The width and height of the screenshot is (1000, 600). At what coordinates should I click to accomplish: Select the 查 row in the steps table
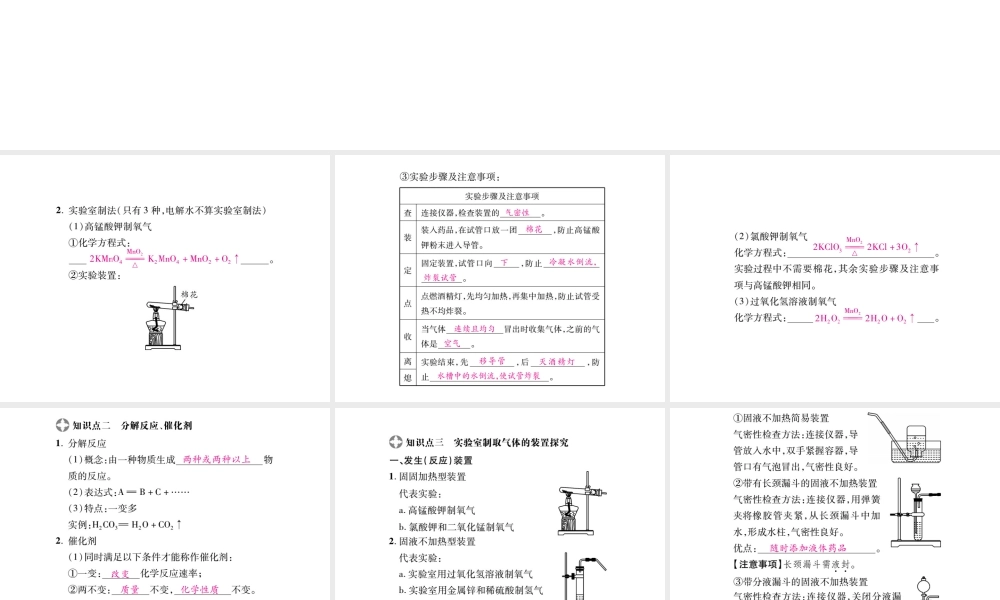[408, 211]
